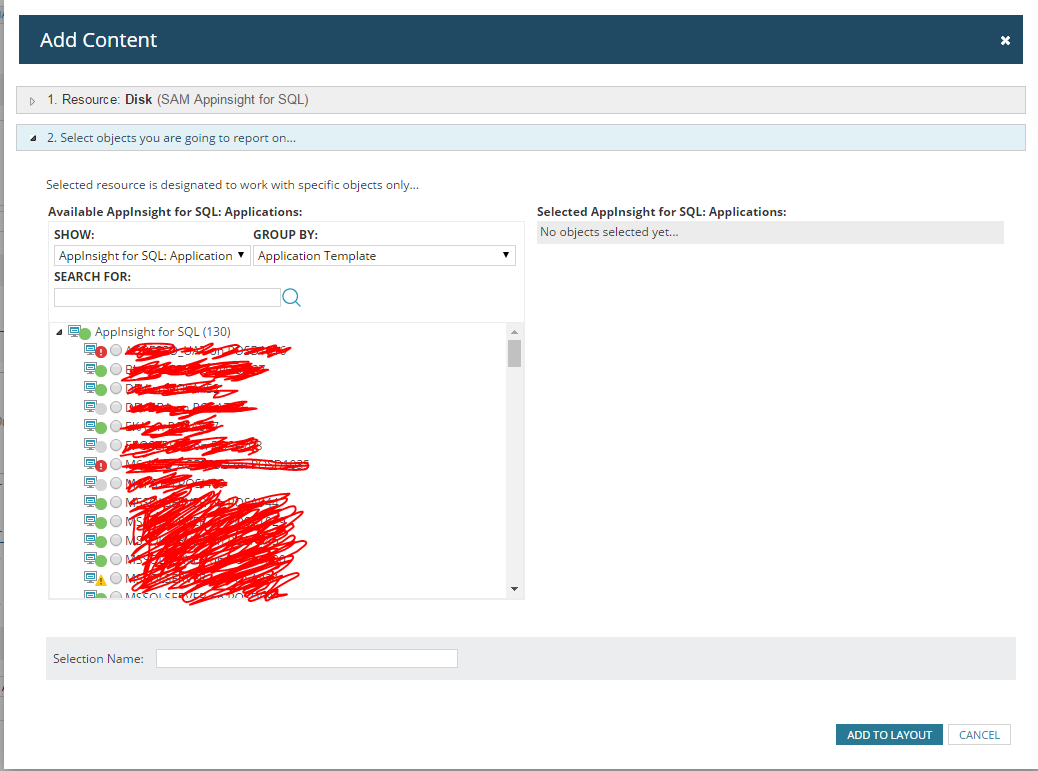Select radio button beside the warning-status application
This screenshot has width=1038, height=771.
[x=117, y=578]
